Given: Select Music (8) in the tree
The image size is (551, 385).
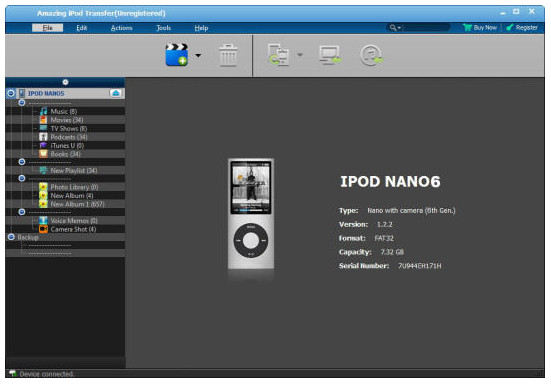Looking at the screenshot, I should (64, 111).
